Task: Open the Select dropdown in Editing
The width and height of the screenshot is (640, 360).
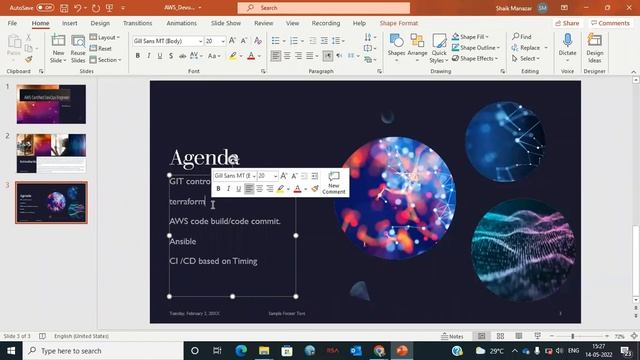Action: (x=527, y=59)
